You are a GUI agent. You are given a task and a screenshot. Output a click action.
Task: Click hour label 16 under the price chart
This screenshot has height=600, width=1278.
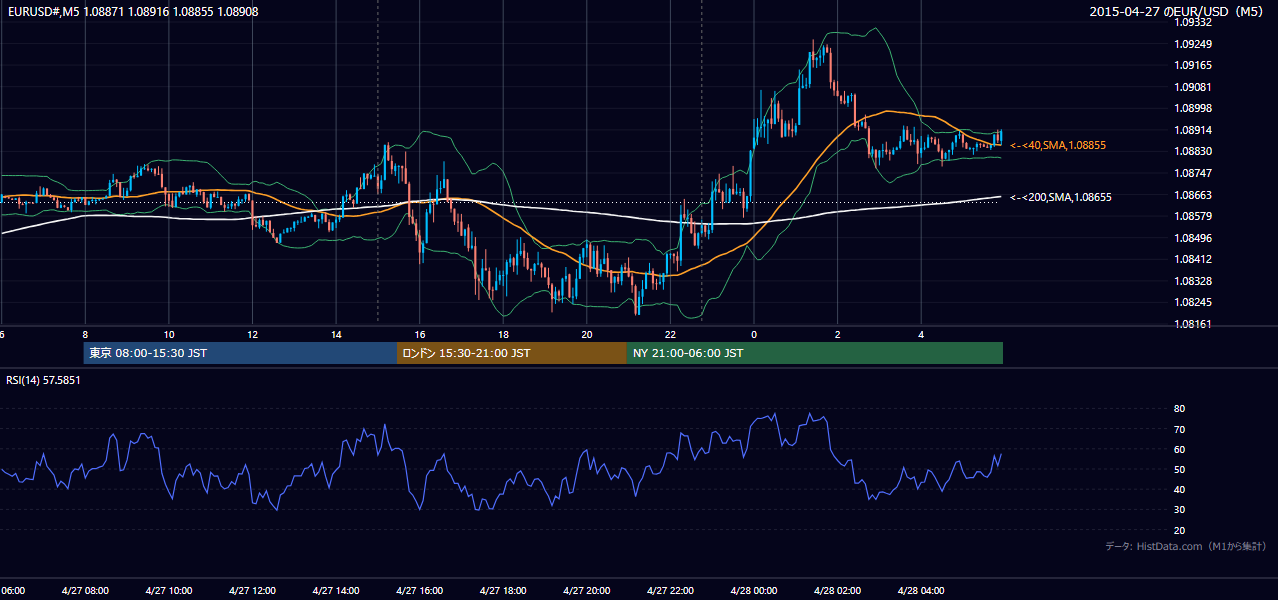pyautogui.click(x=420, y=334)
